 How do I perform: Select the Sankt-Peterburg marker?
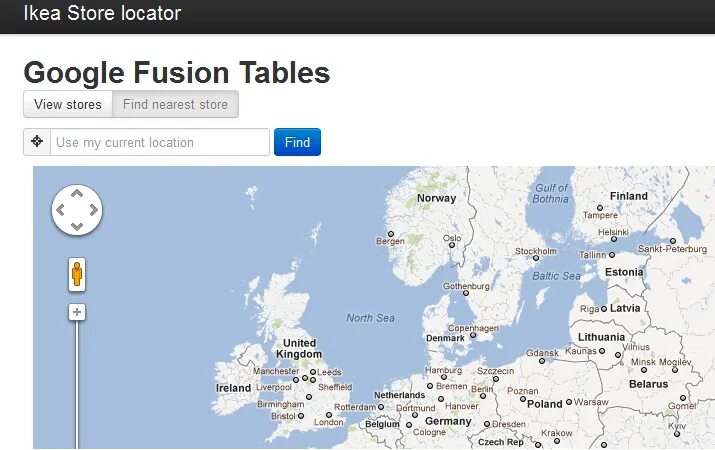point(673,241)
